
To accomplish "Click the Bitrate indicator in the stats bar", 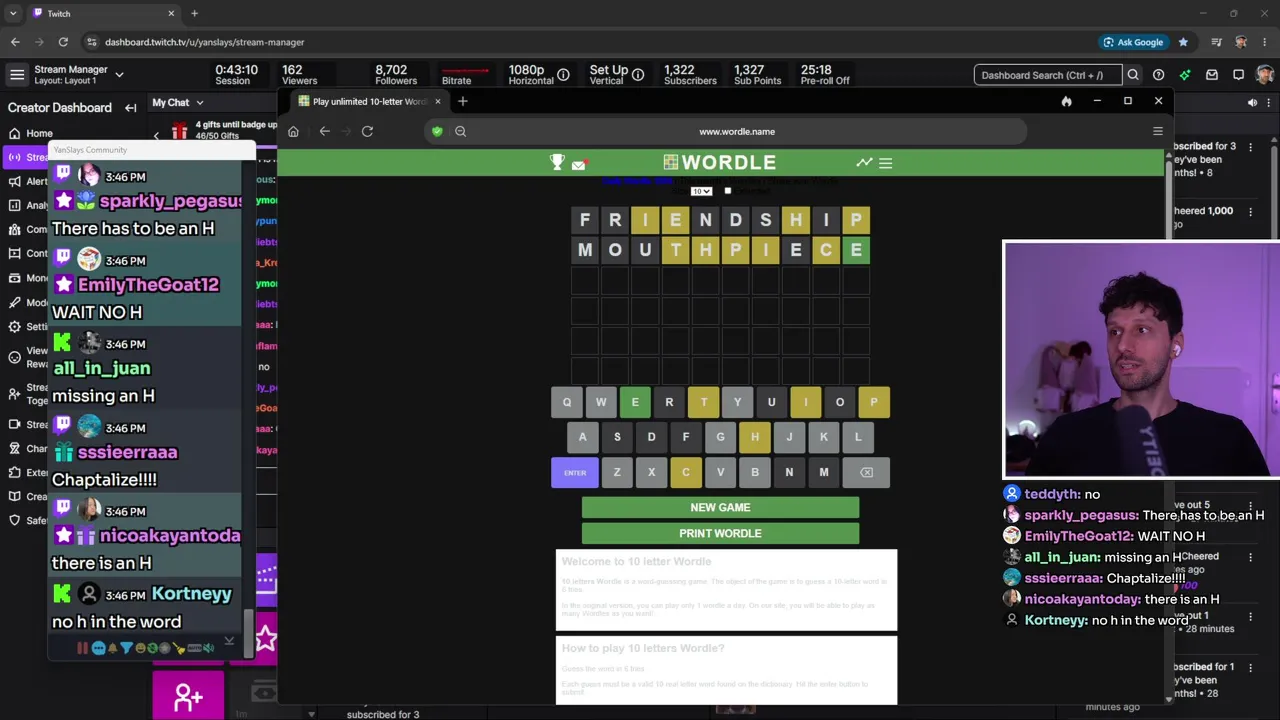I will tap(464, 75).
